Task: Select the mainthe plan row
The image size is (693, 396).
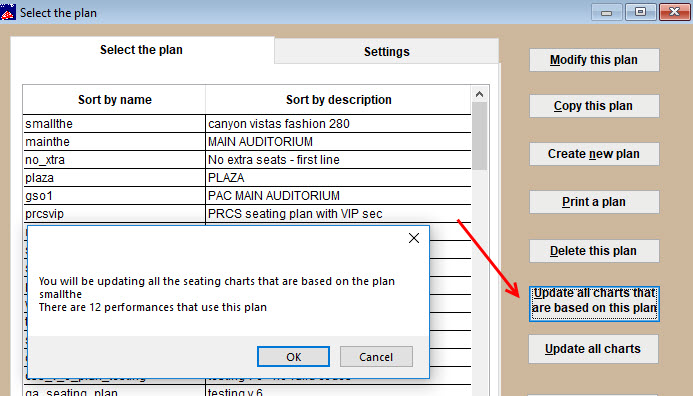Action: (x=247, y=142)
